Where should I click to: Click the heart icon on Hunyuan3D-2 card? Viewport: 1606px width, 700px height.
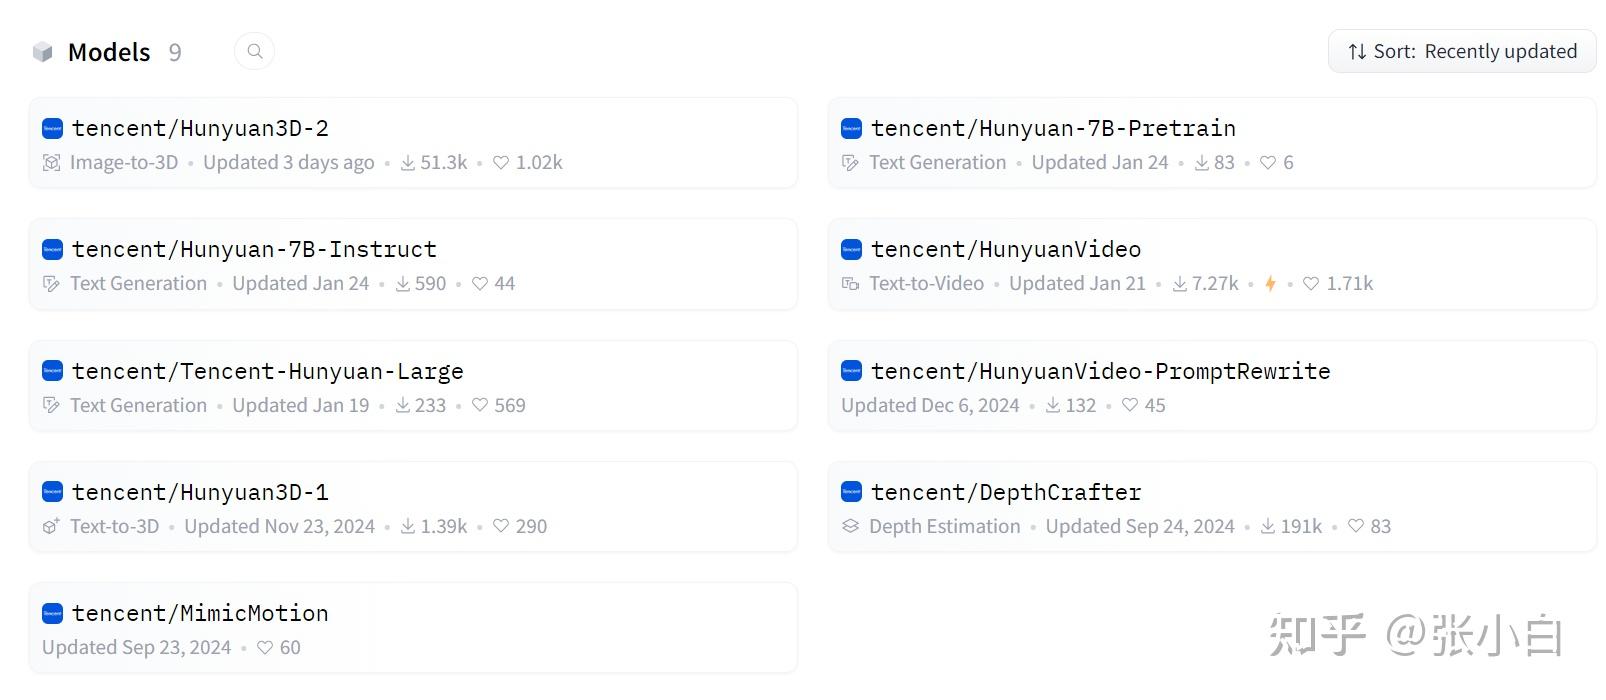click(x=501, y=163)
